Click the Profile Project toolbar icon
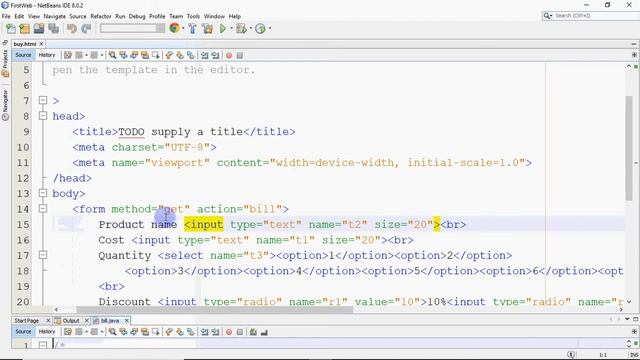 [260, 29]
